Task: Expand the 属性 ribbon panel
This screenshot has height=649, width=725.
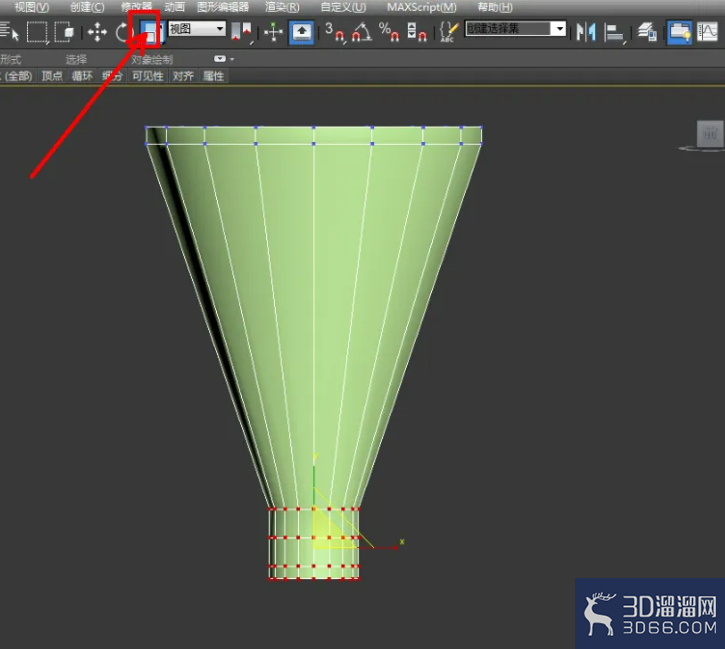Action: (214, 76)
